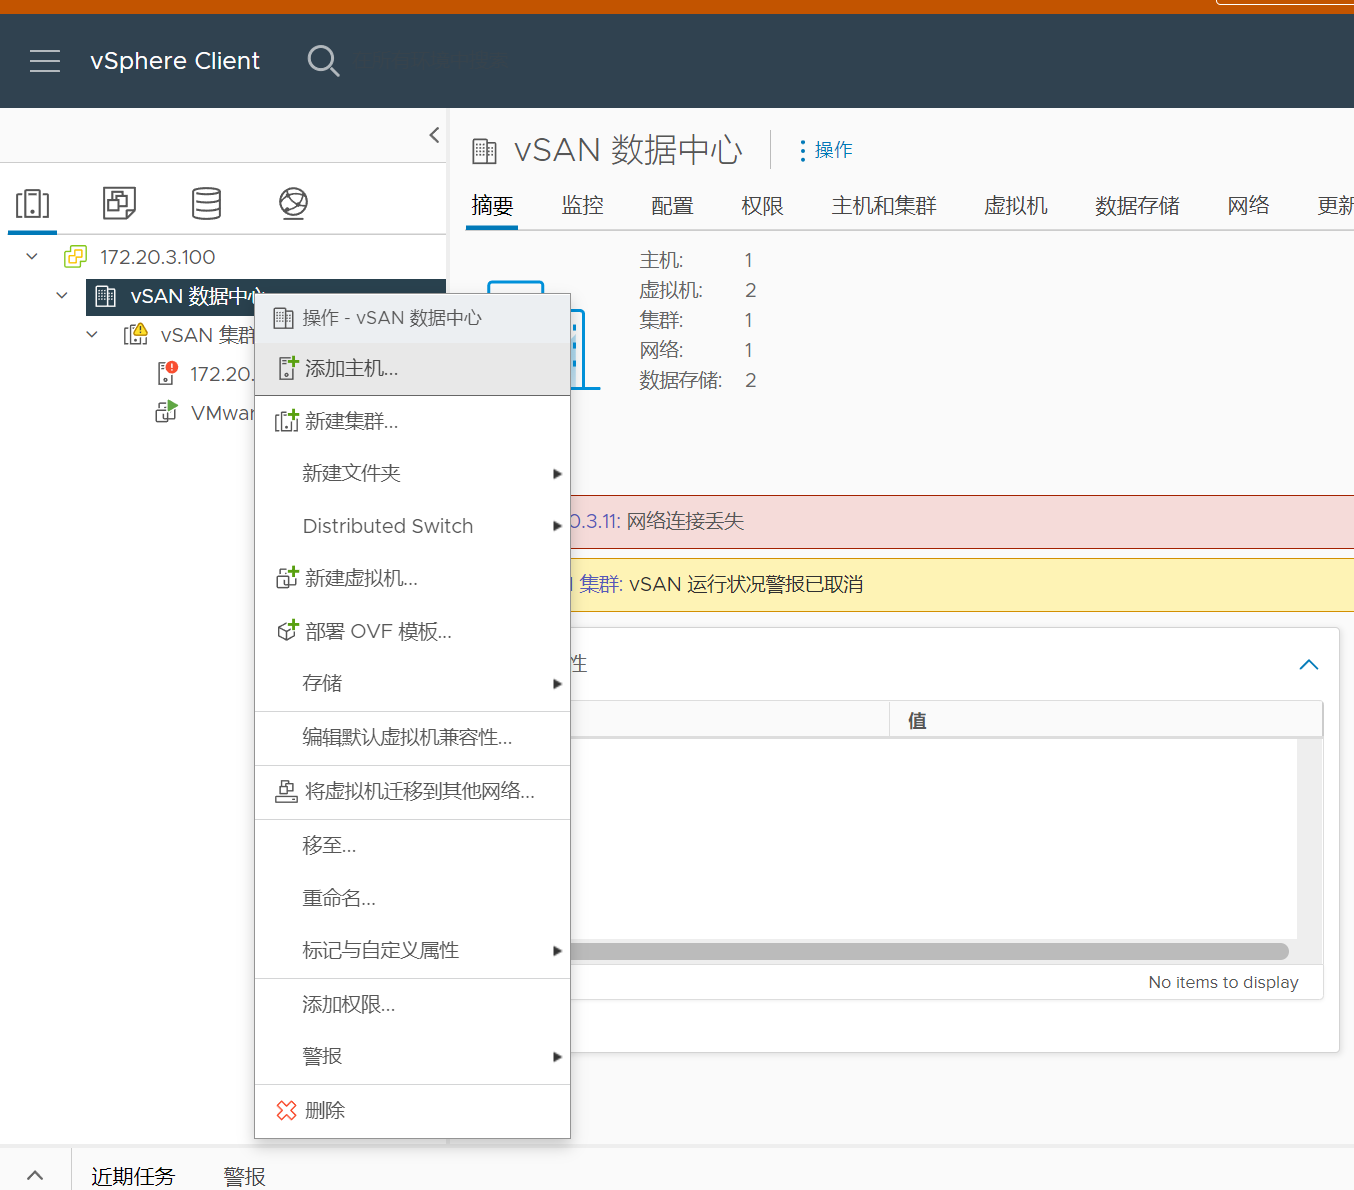This screenshot has width=1354, height=1190.
Task: Click the New Virtual Machine icon in menu
Action: click(x=287, y=577)
